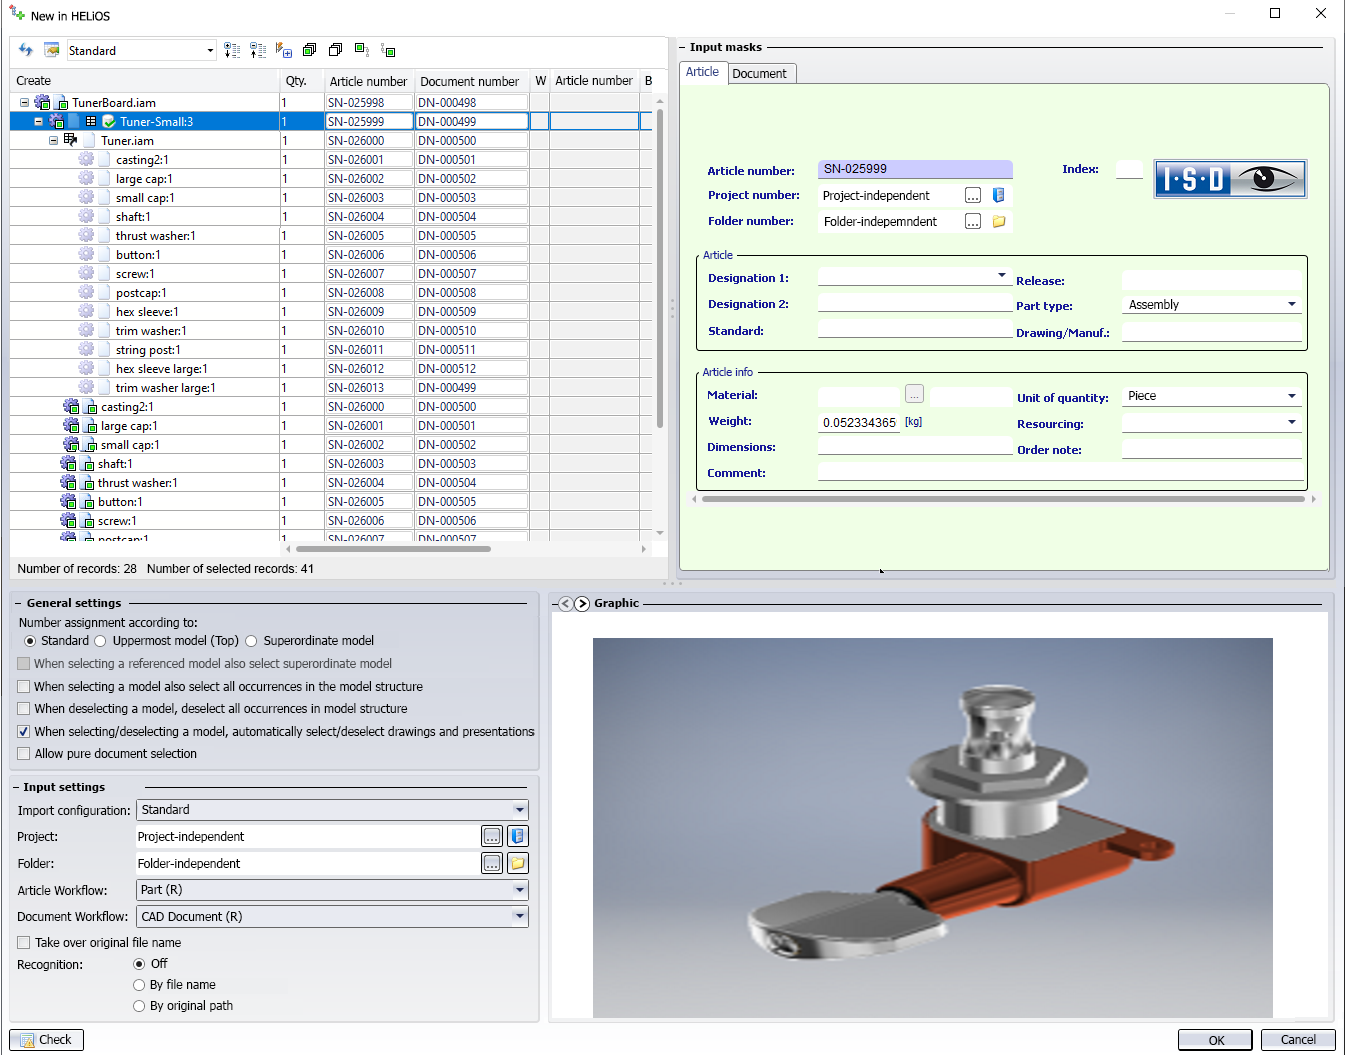Check 'Take over original file name'
Image resolution: width=1348 pixels, height=1055 pixels.
click(x=24, y=943)
